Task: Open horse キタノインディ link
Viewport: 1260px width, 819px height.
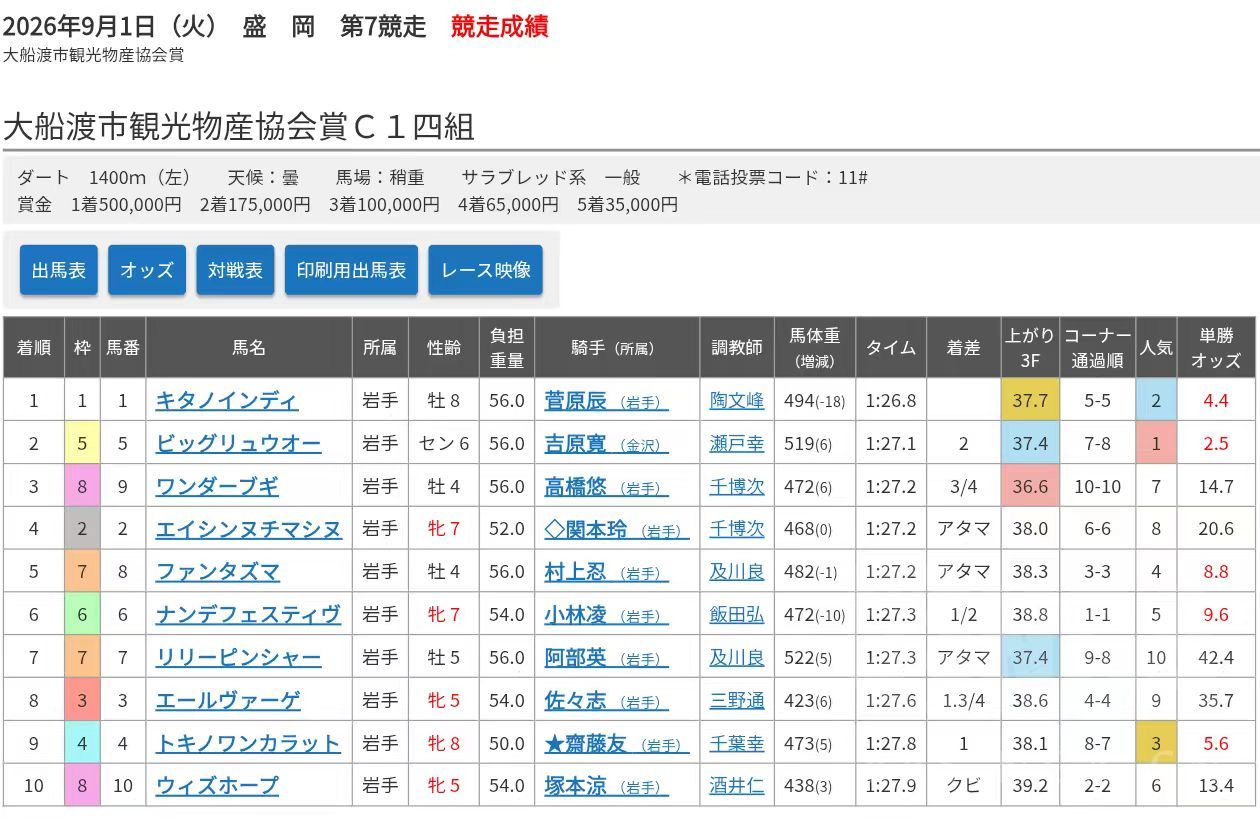Action: pyautogui.click(x=227, y=401)
